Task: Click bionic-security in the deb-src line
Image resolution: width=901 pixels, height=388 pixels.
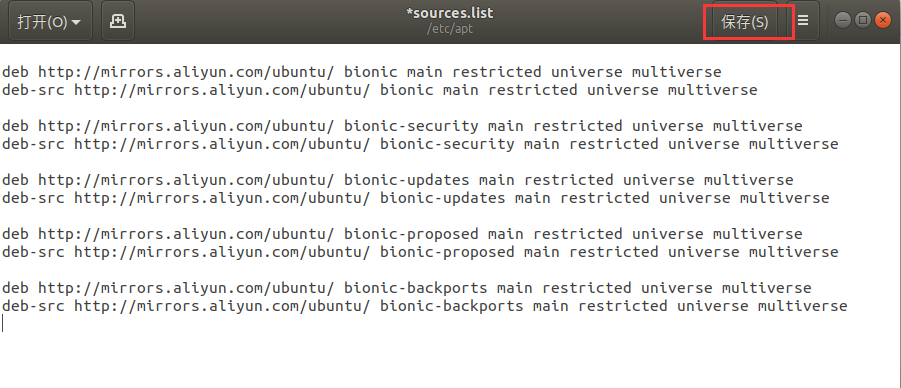Action: pos(447,144)
